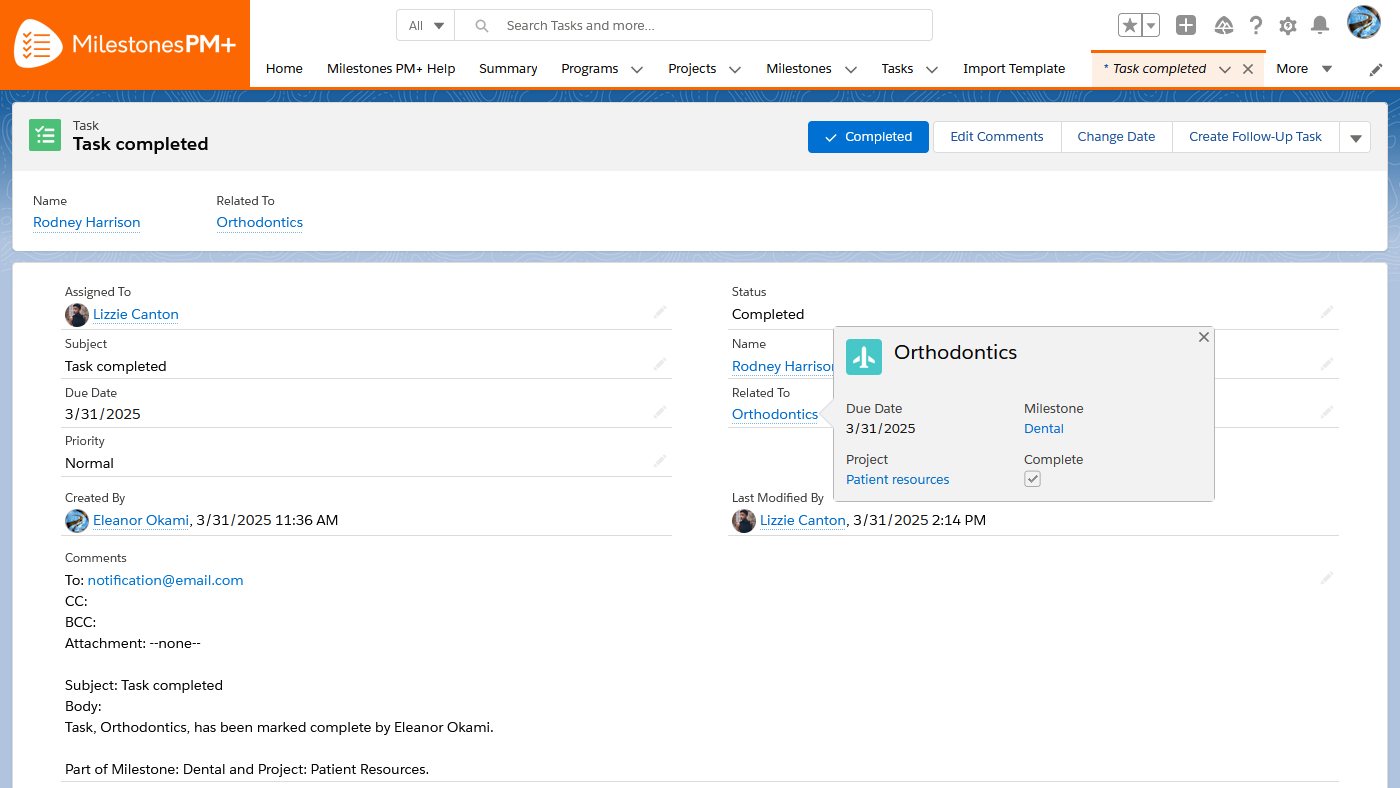Open Milestones PM+ Help tab

pyautogui.click(x=391, y=69)
